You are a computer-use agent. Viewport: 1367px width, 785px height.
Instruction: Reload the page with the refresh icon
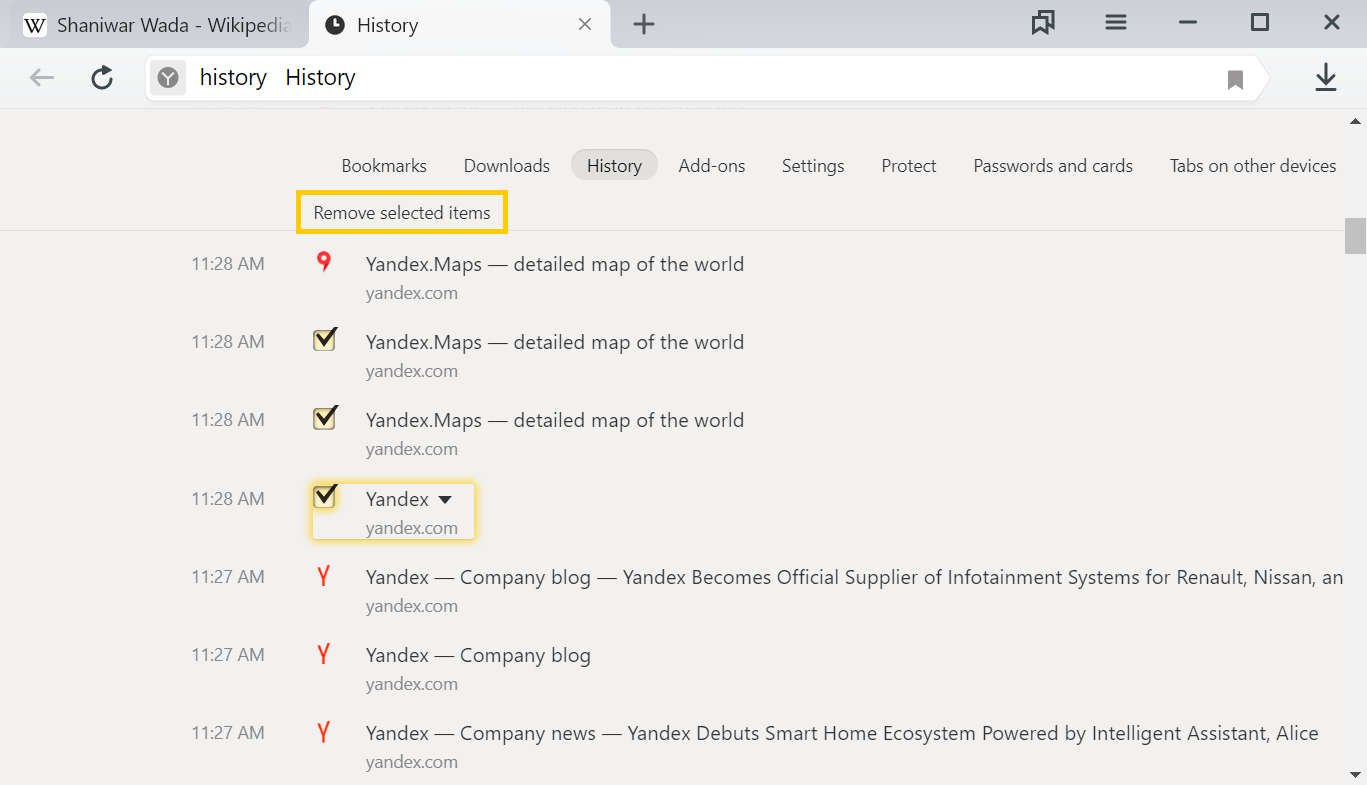pyautogui.click(x=102, y=78)
